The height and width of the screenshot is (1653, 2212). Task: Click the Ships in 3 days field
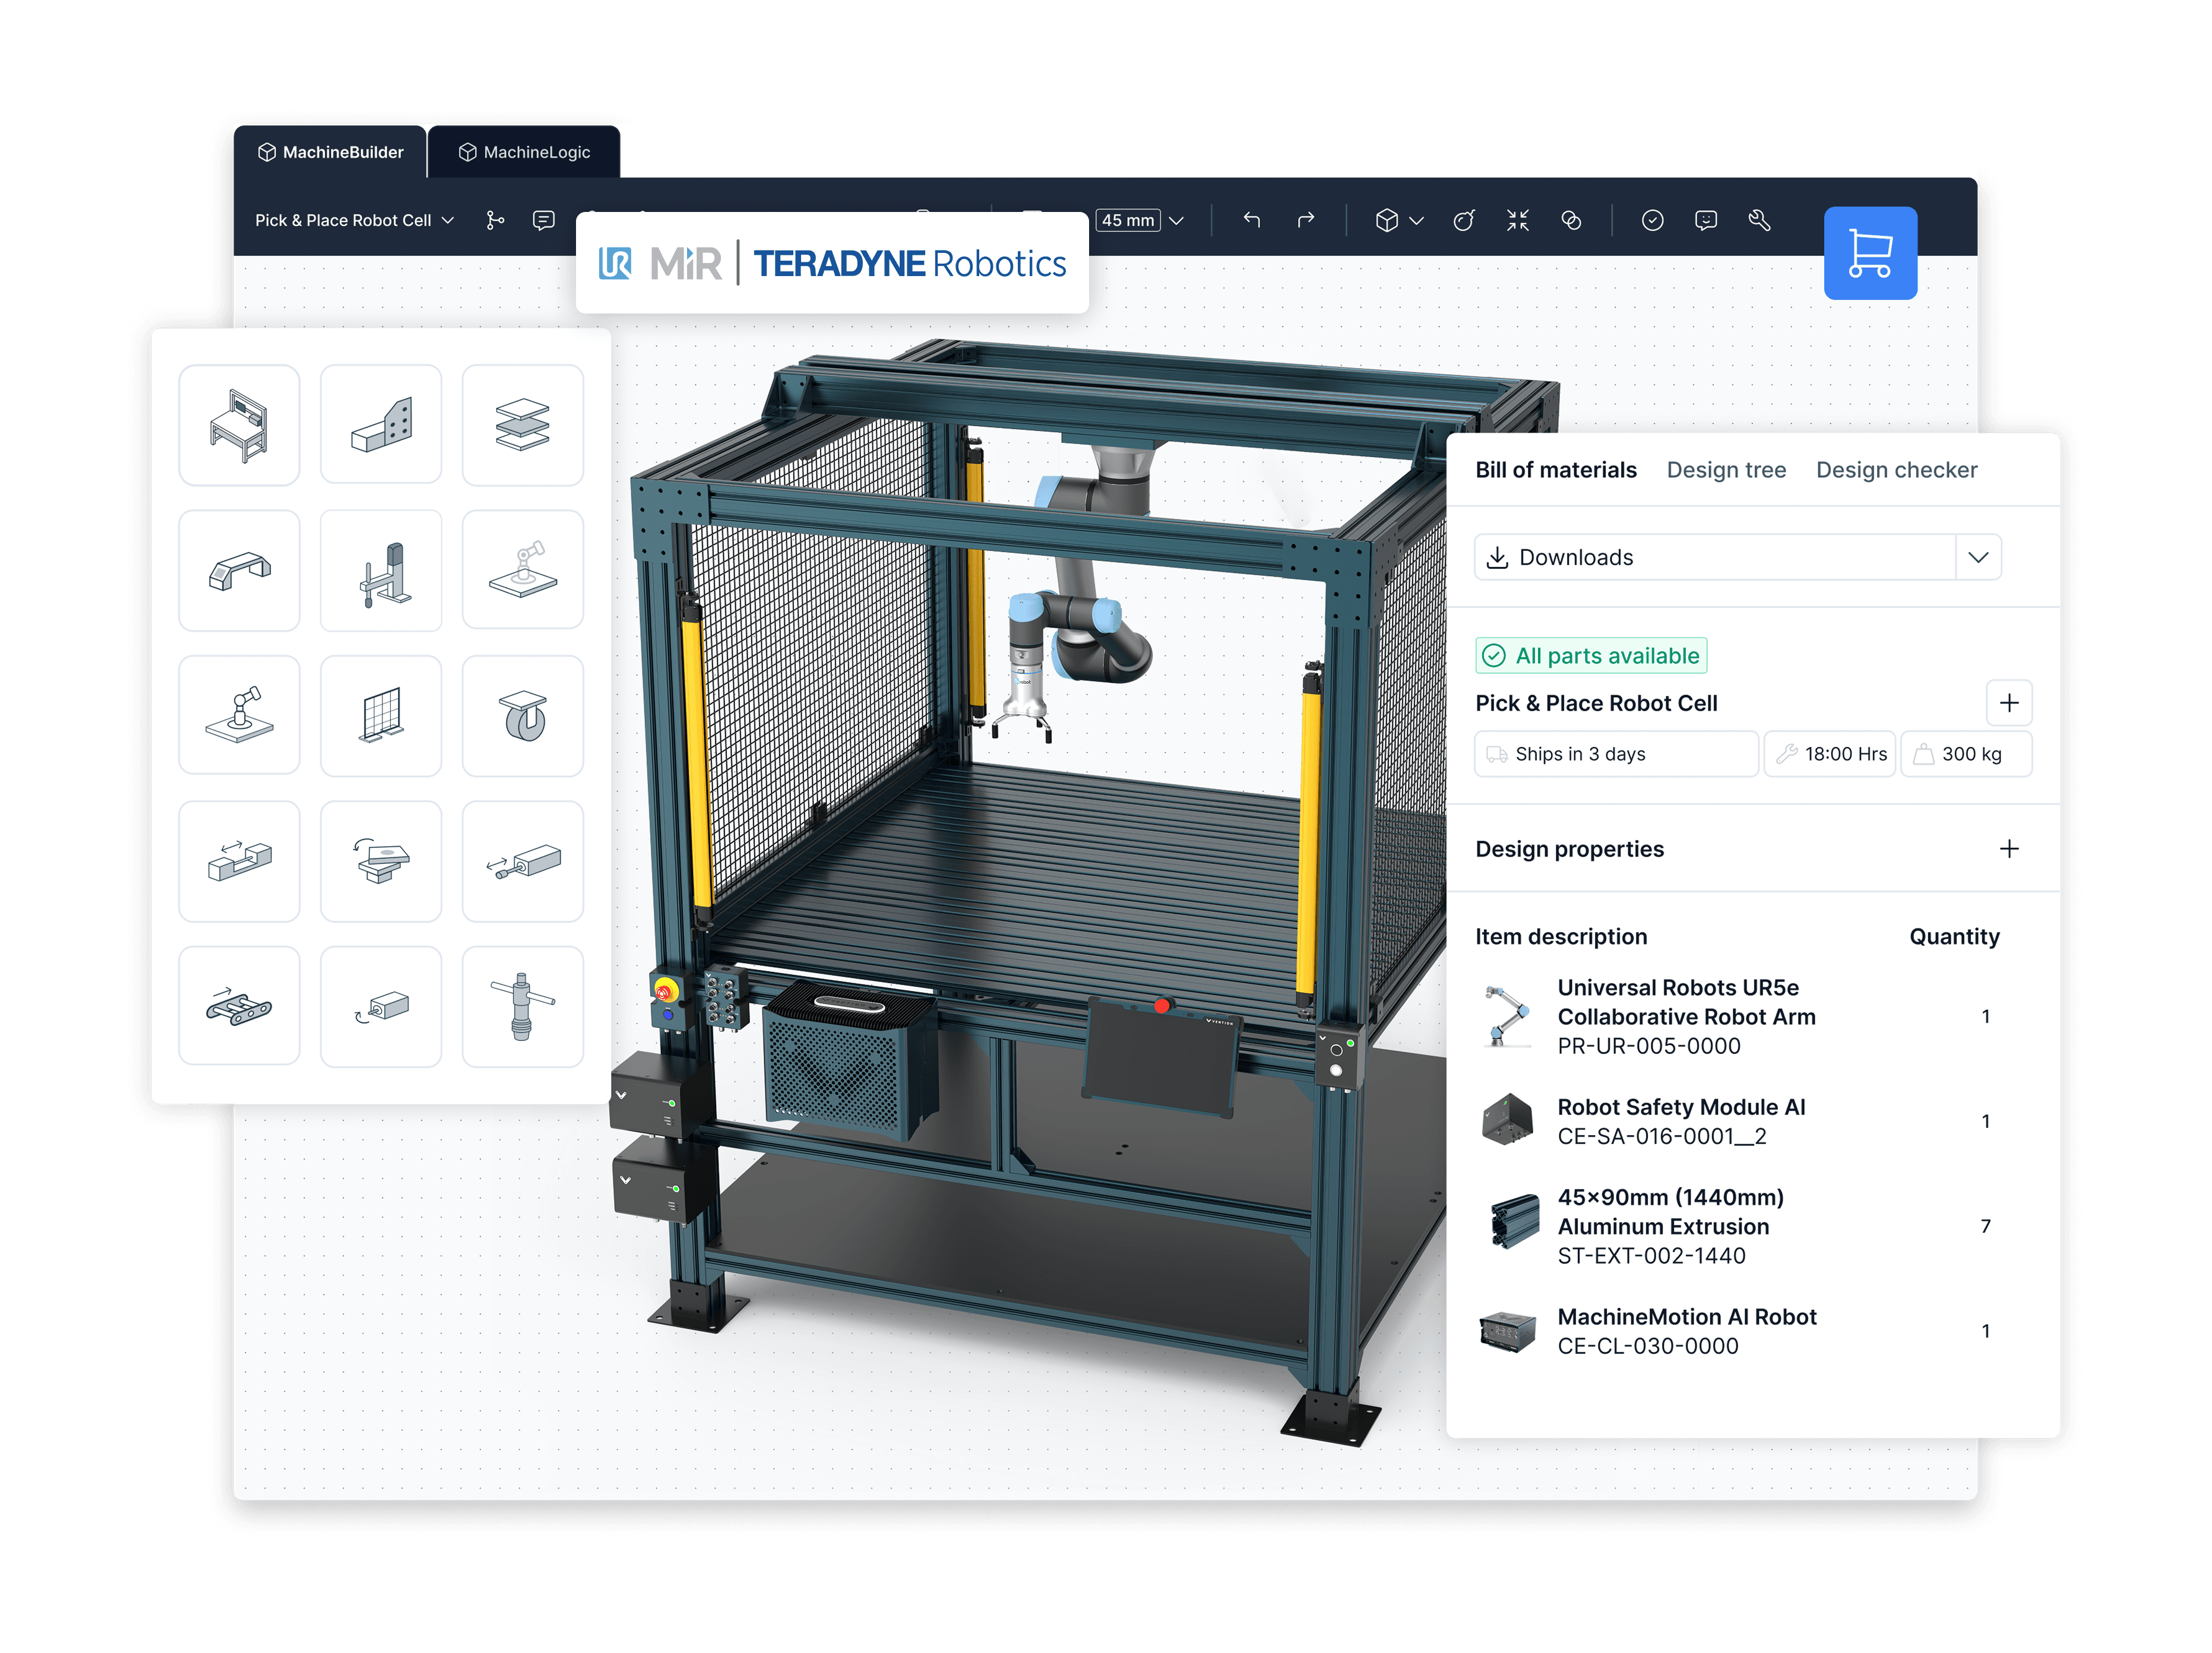[x=1616, y=754]
